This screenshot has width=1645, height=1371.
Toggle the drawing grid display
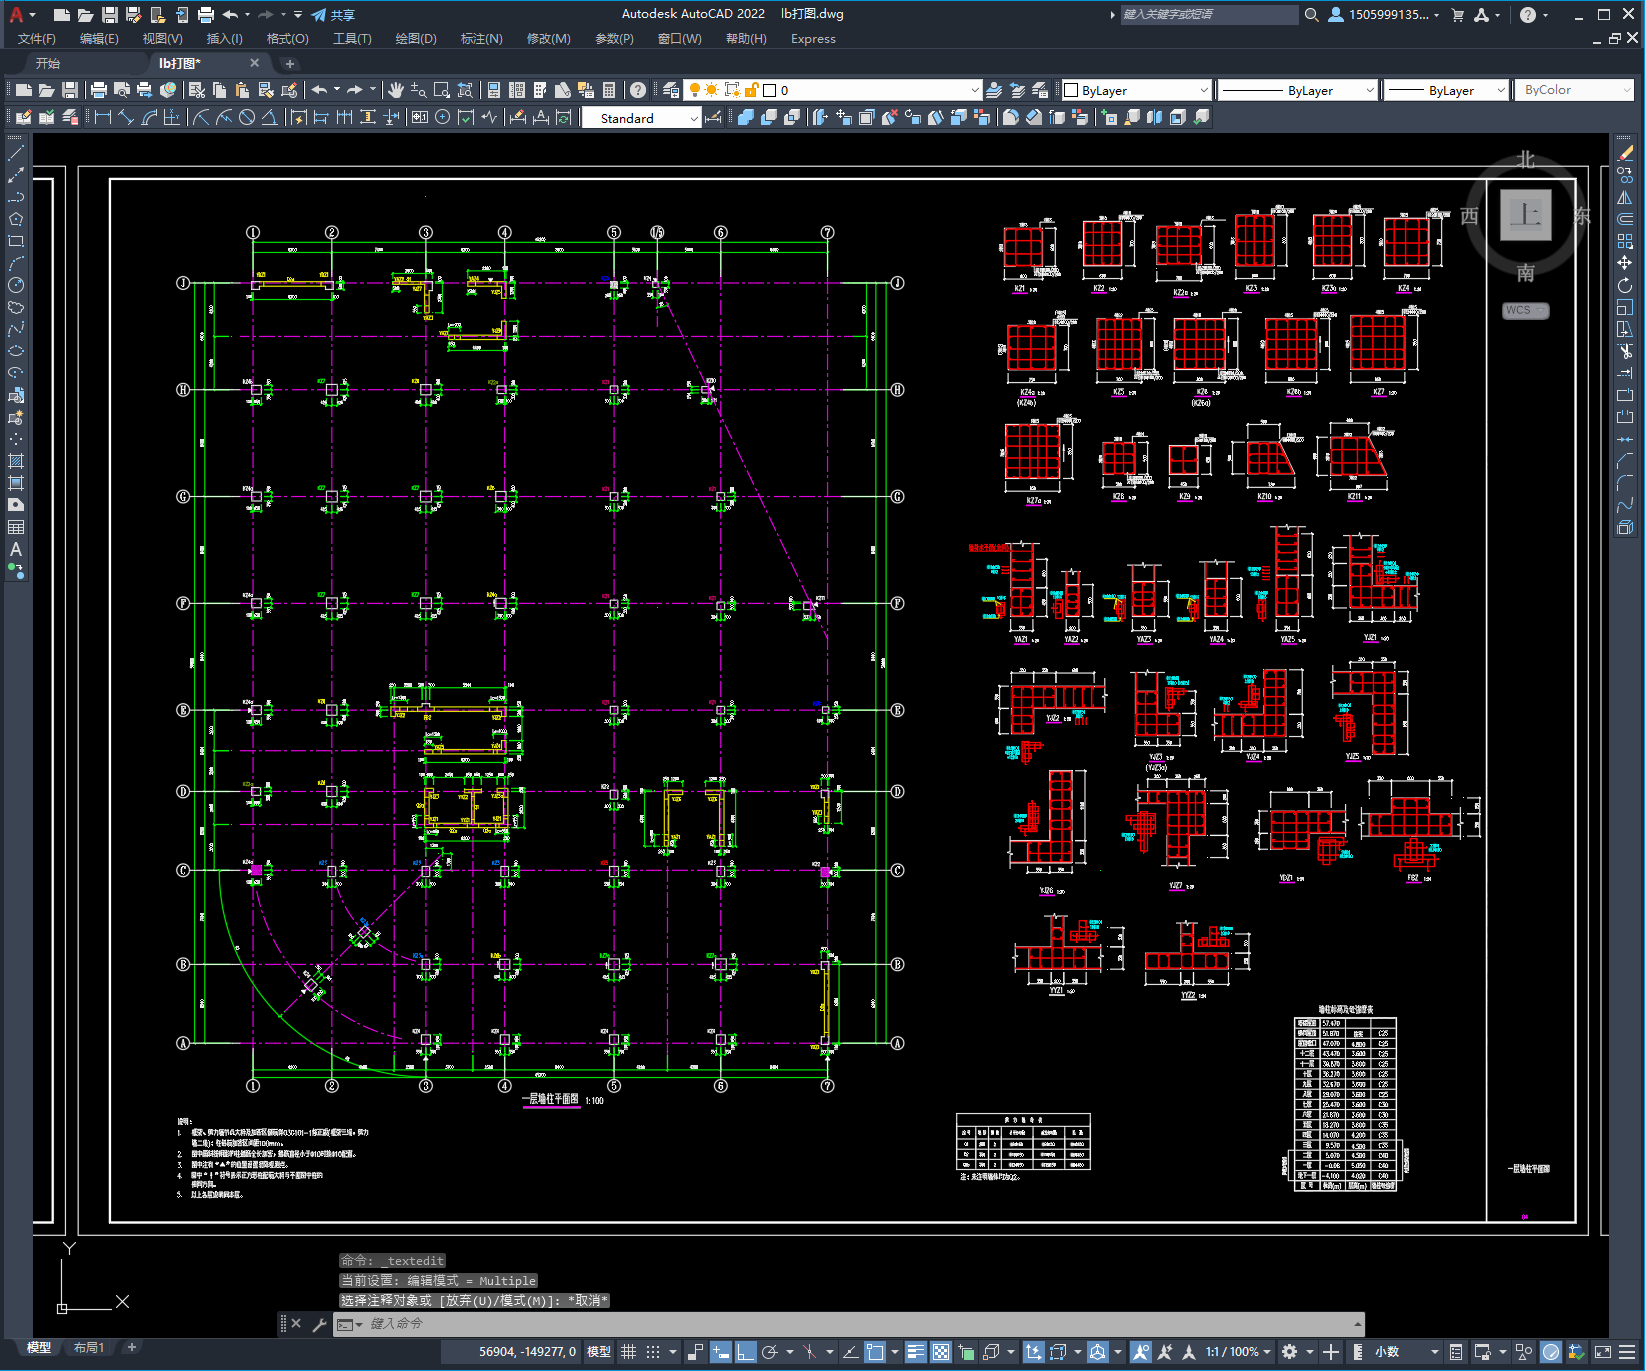[x=629, y=1352]
